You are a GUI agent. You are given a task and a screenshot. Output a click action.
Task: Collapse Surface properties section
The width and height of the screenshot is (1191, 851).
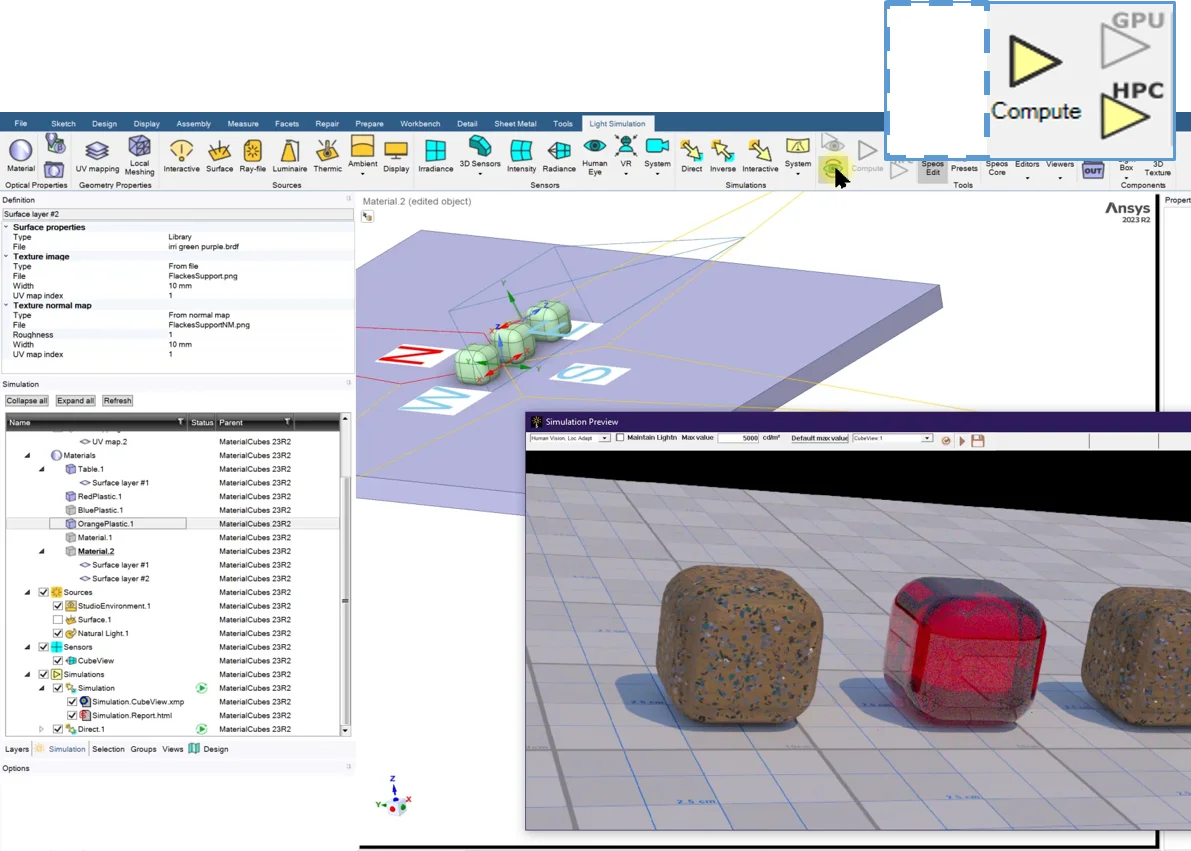[x=6, y=226]
